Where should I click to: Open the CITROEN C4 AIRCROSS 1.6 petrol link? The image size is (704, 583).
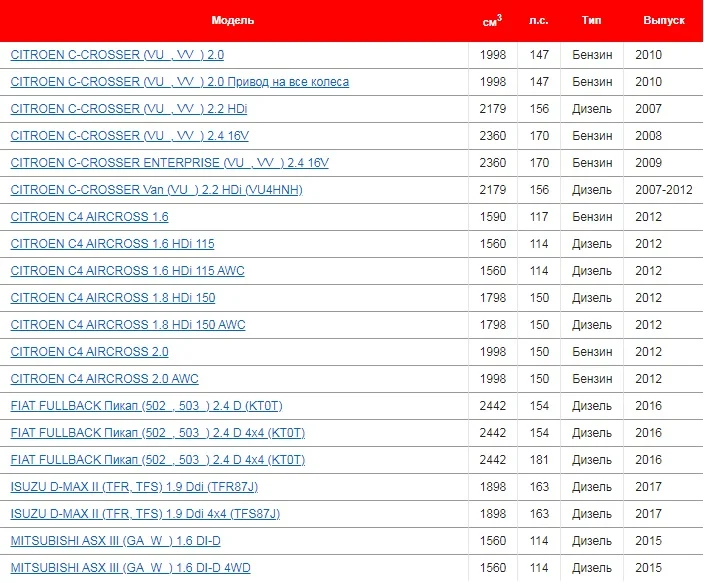click(x=89, y=216)
